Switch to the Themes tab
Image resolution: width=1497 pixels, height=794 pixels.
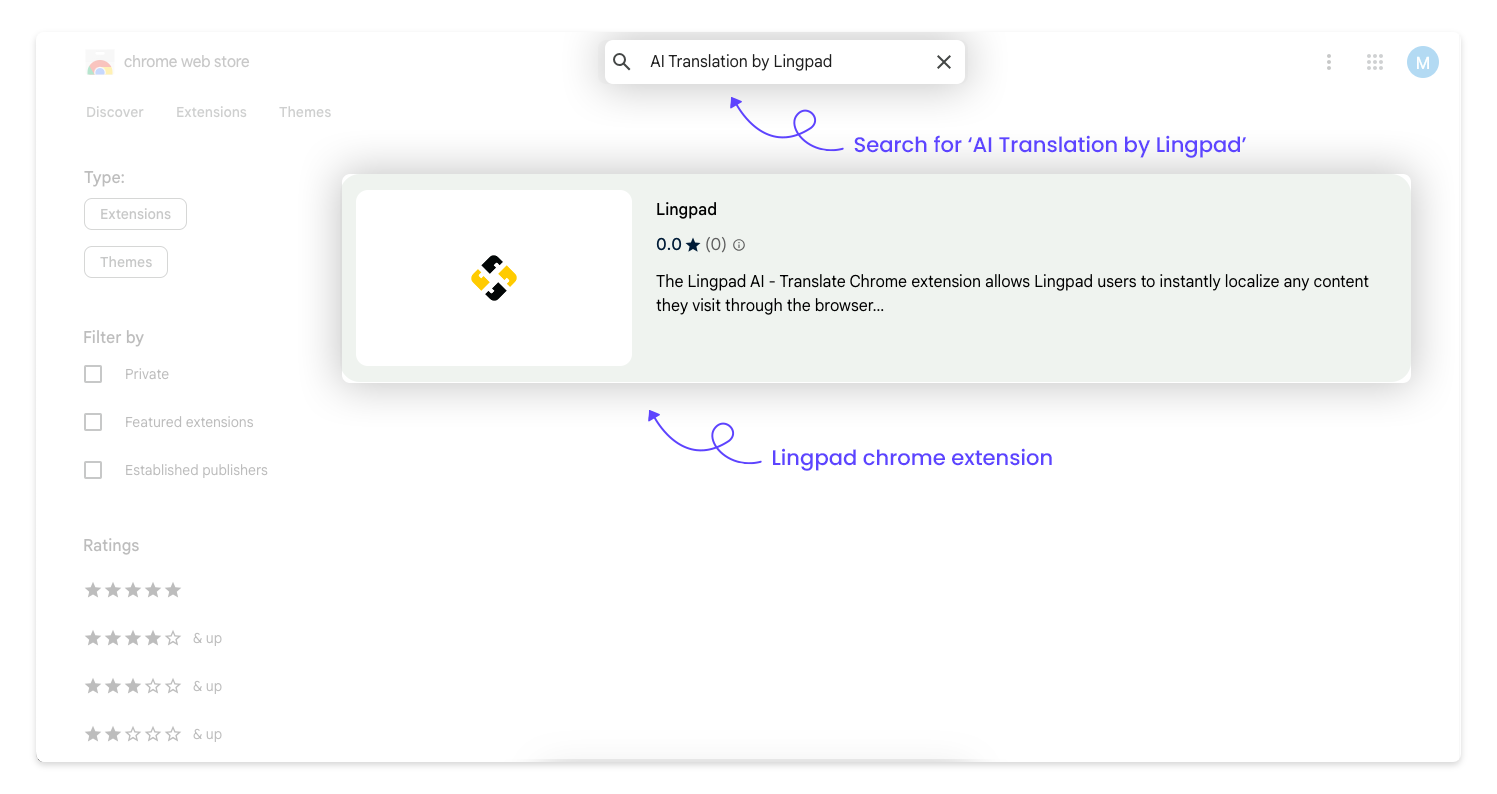tap(305, 112)
